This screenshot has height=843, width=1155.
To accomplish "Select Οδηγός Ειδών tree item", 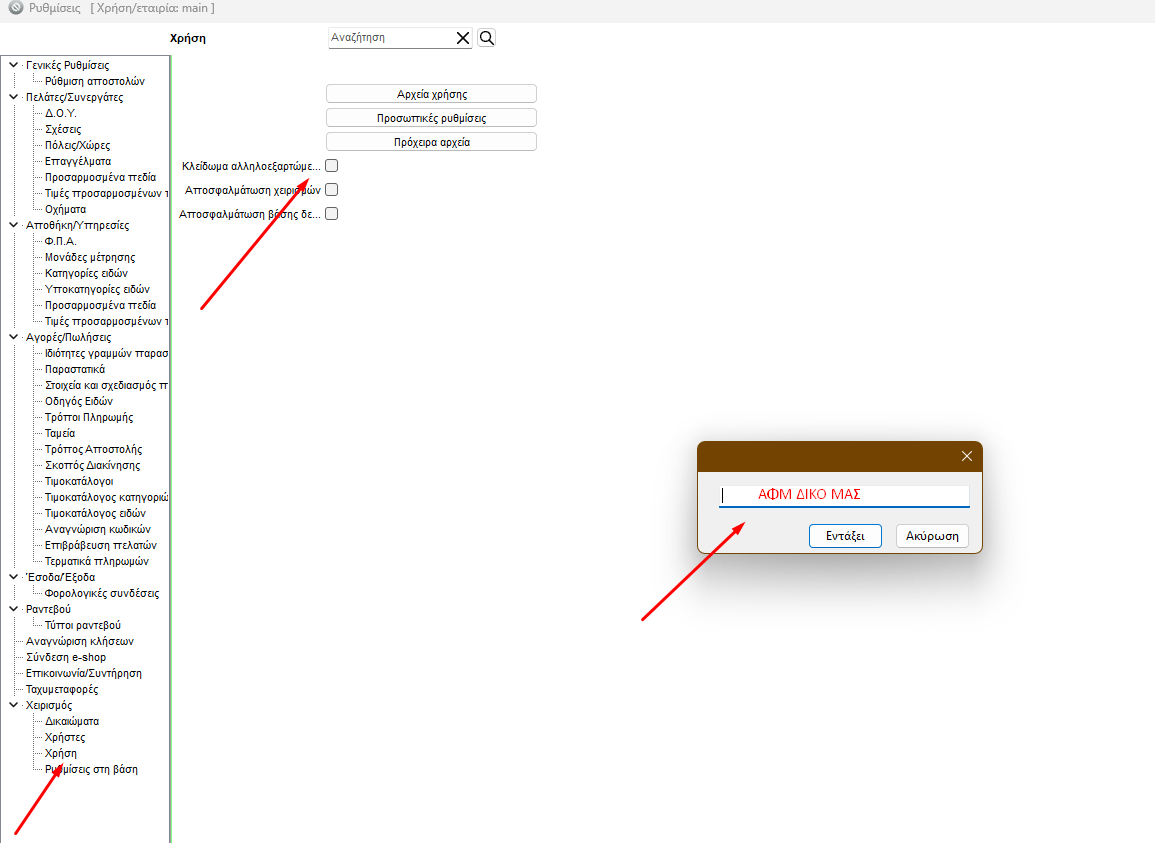I will tap(79, 401).
